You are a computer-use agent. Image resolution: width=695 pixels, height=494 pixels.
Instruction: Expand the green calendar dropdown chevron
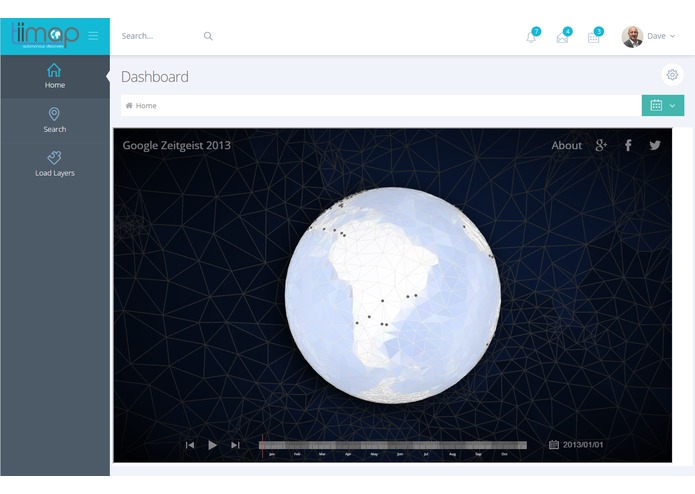672,106
